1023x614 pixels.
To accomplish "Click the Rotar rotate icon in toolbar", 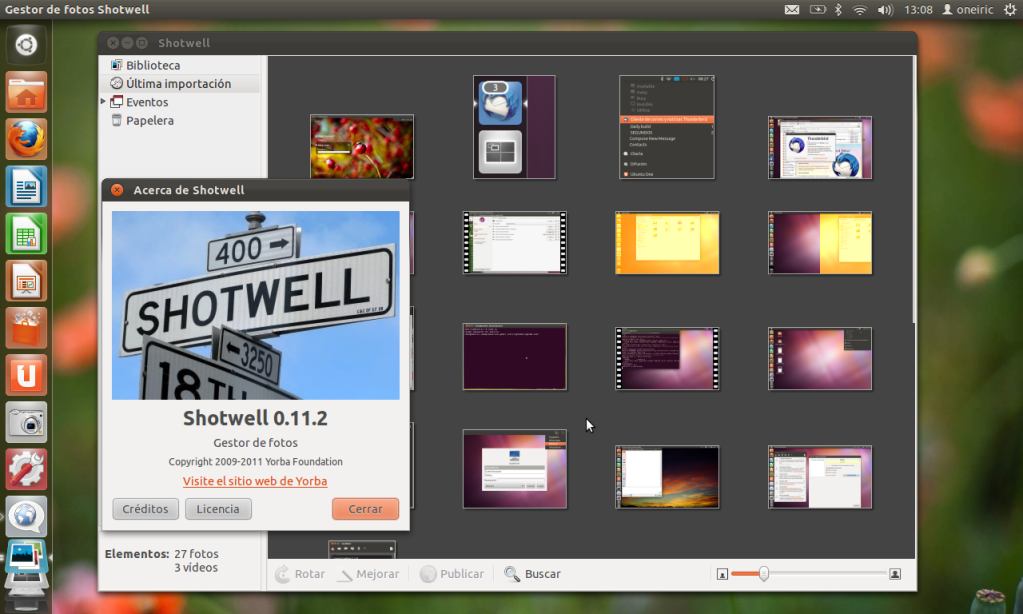I will click(x=284, y=574).
